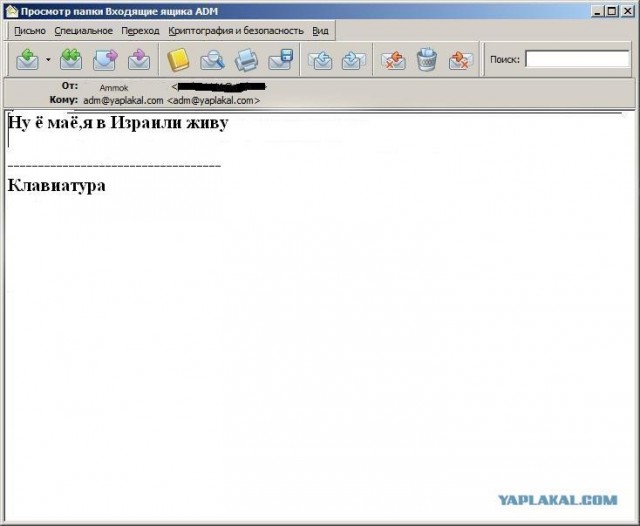Minimize the message viewer window
The width and height of the screenshot is (640, 526).
pyautogui.click(x=598, y=11)
